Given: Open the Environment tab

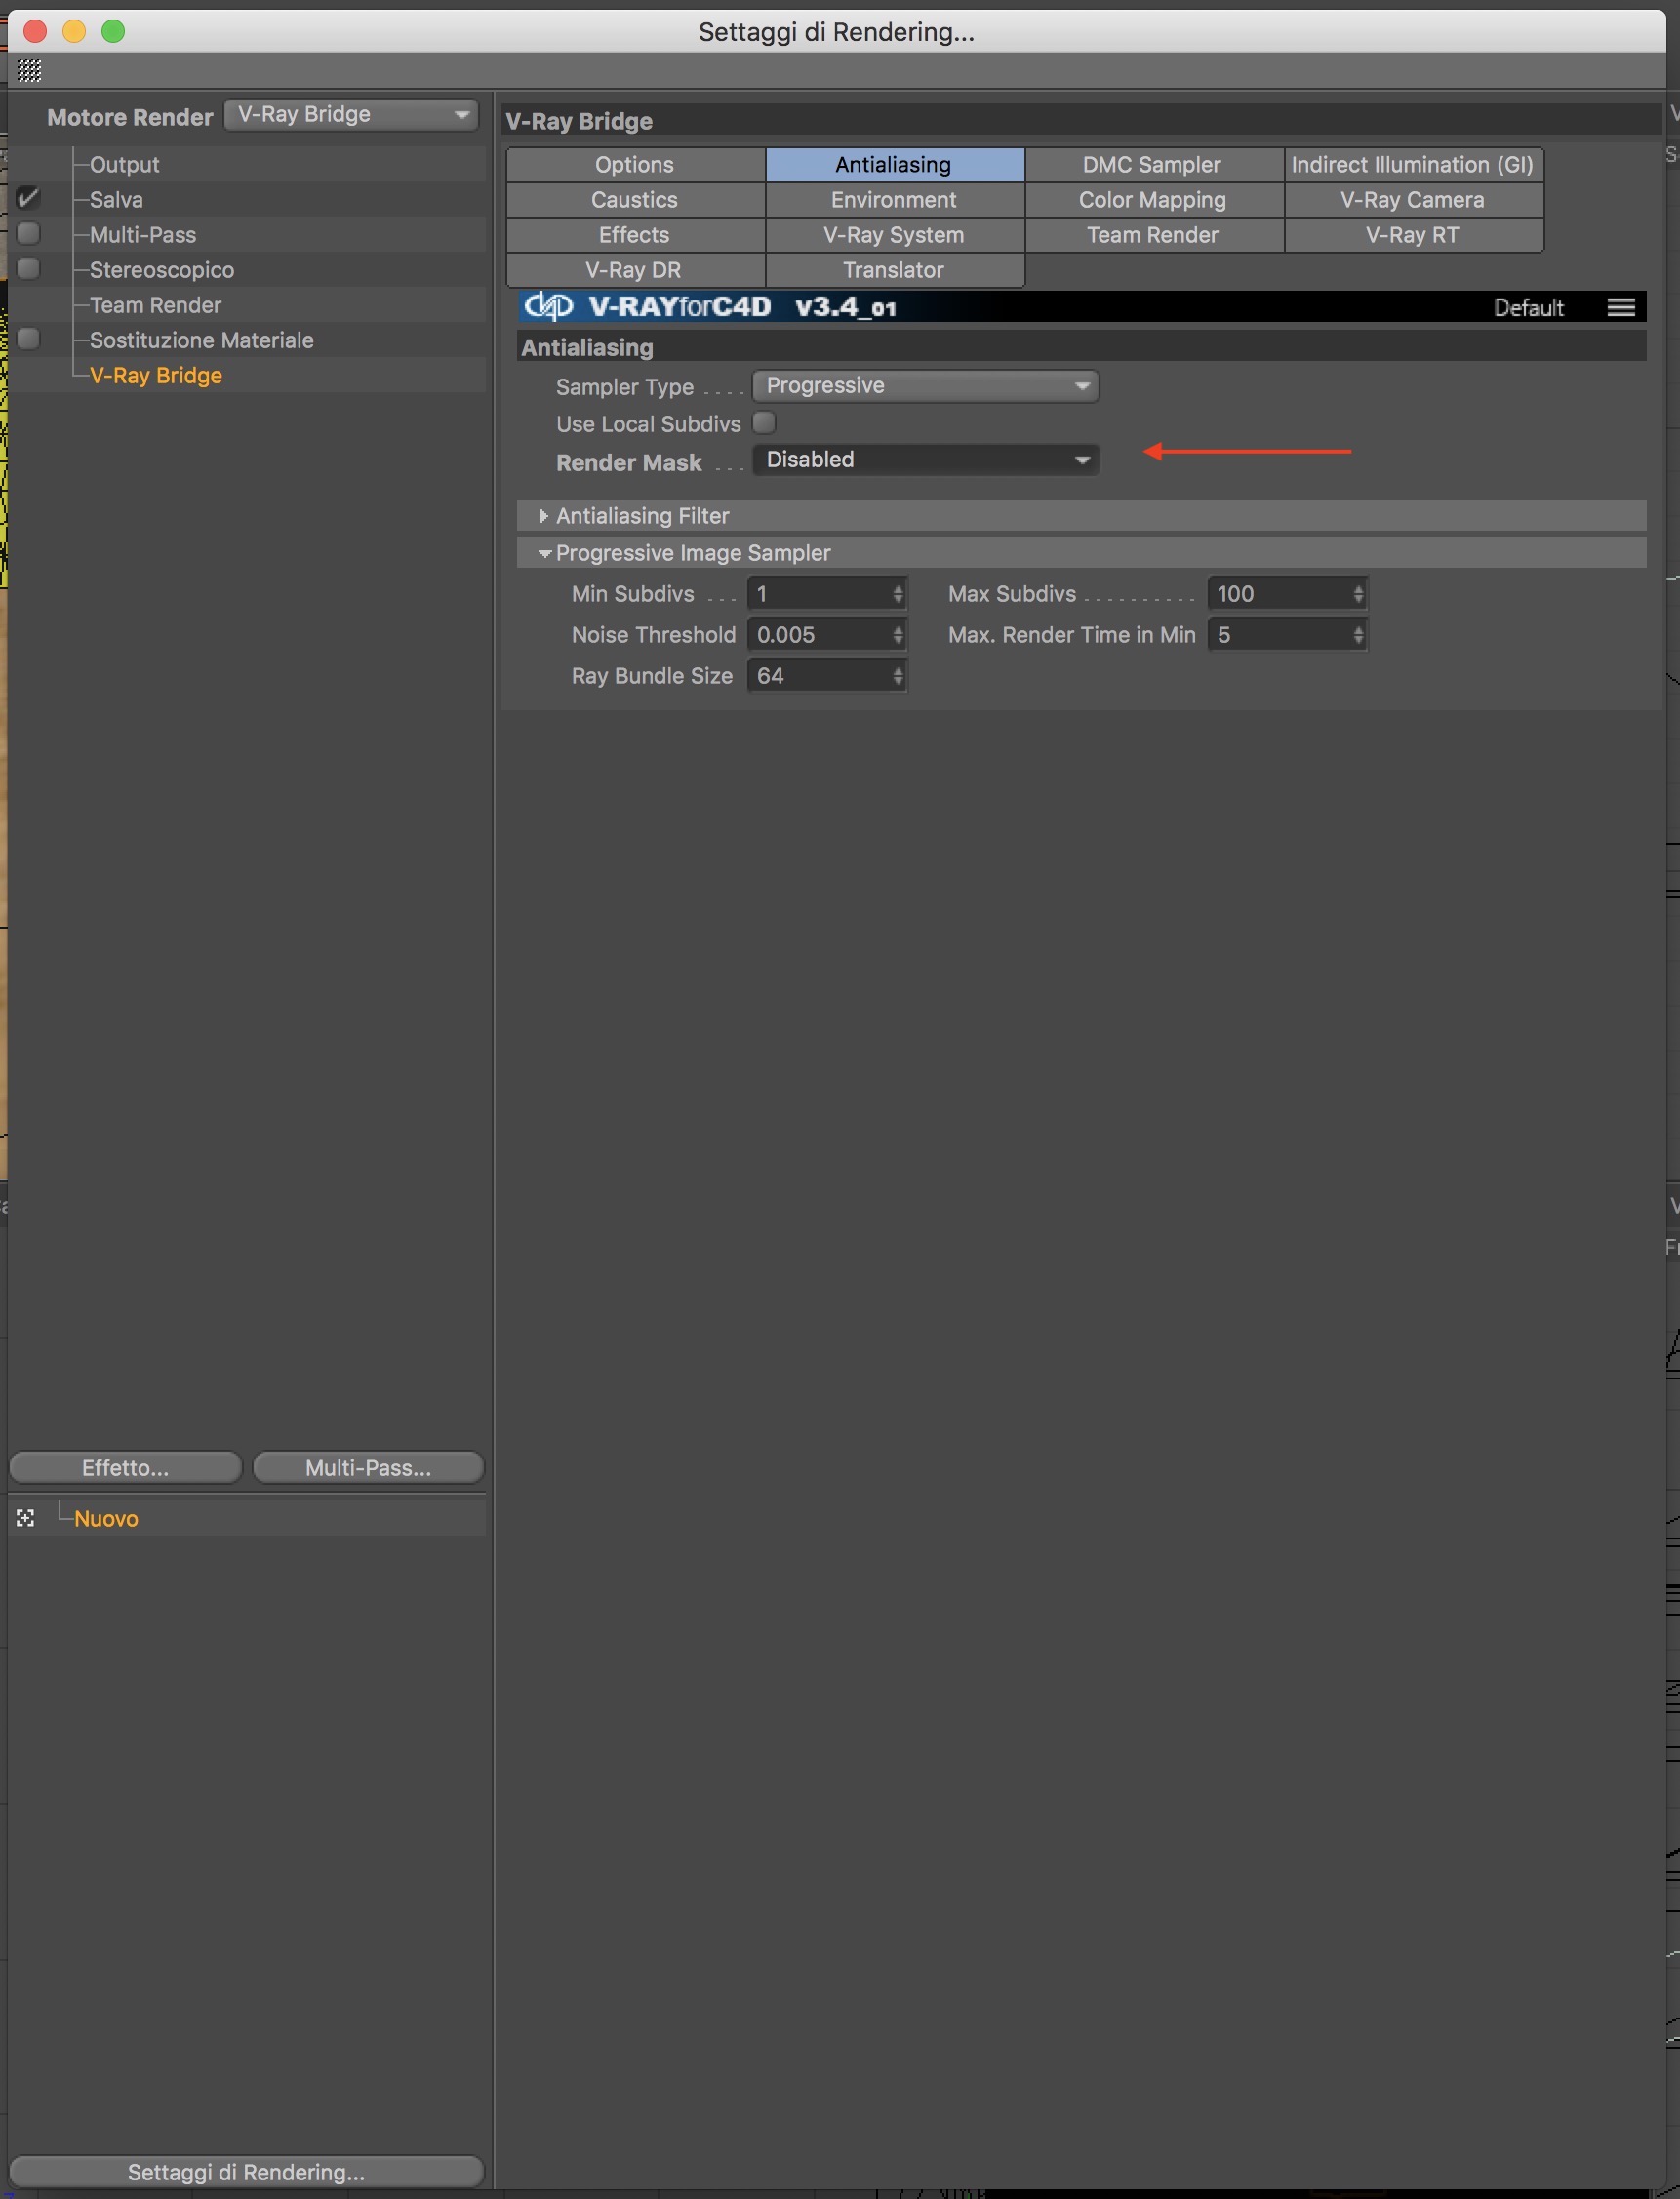Looking at the screenshot, I should 894,200.
